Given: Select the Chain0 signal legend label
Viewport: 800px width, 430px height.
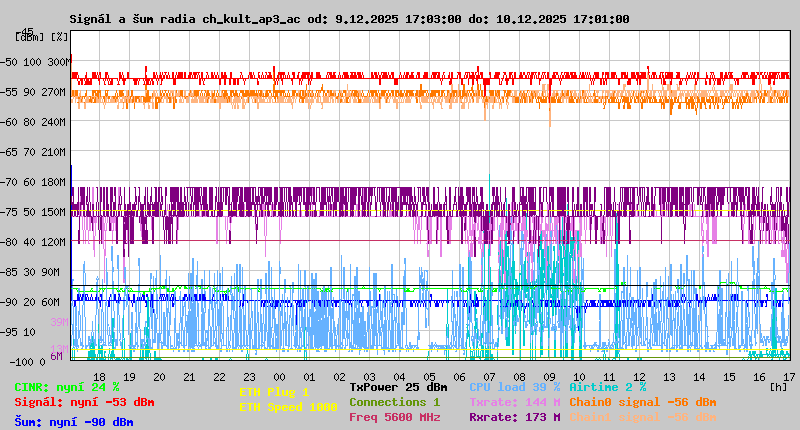Looking at the screenshot, I should [642, 402].
